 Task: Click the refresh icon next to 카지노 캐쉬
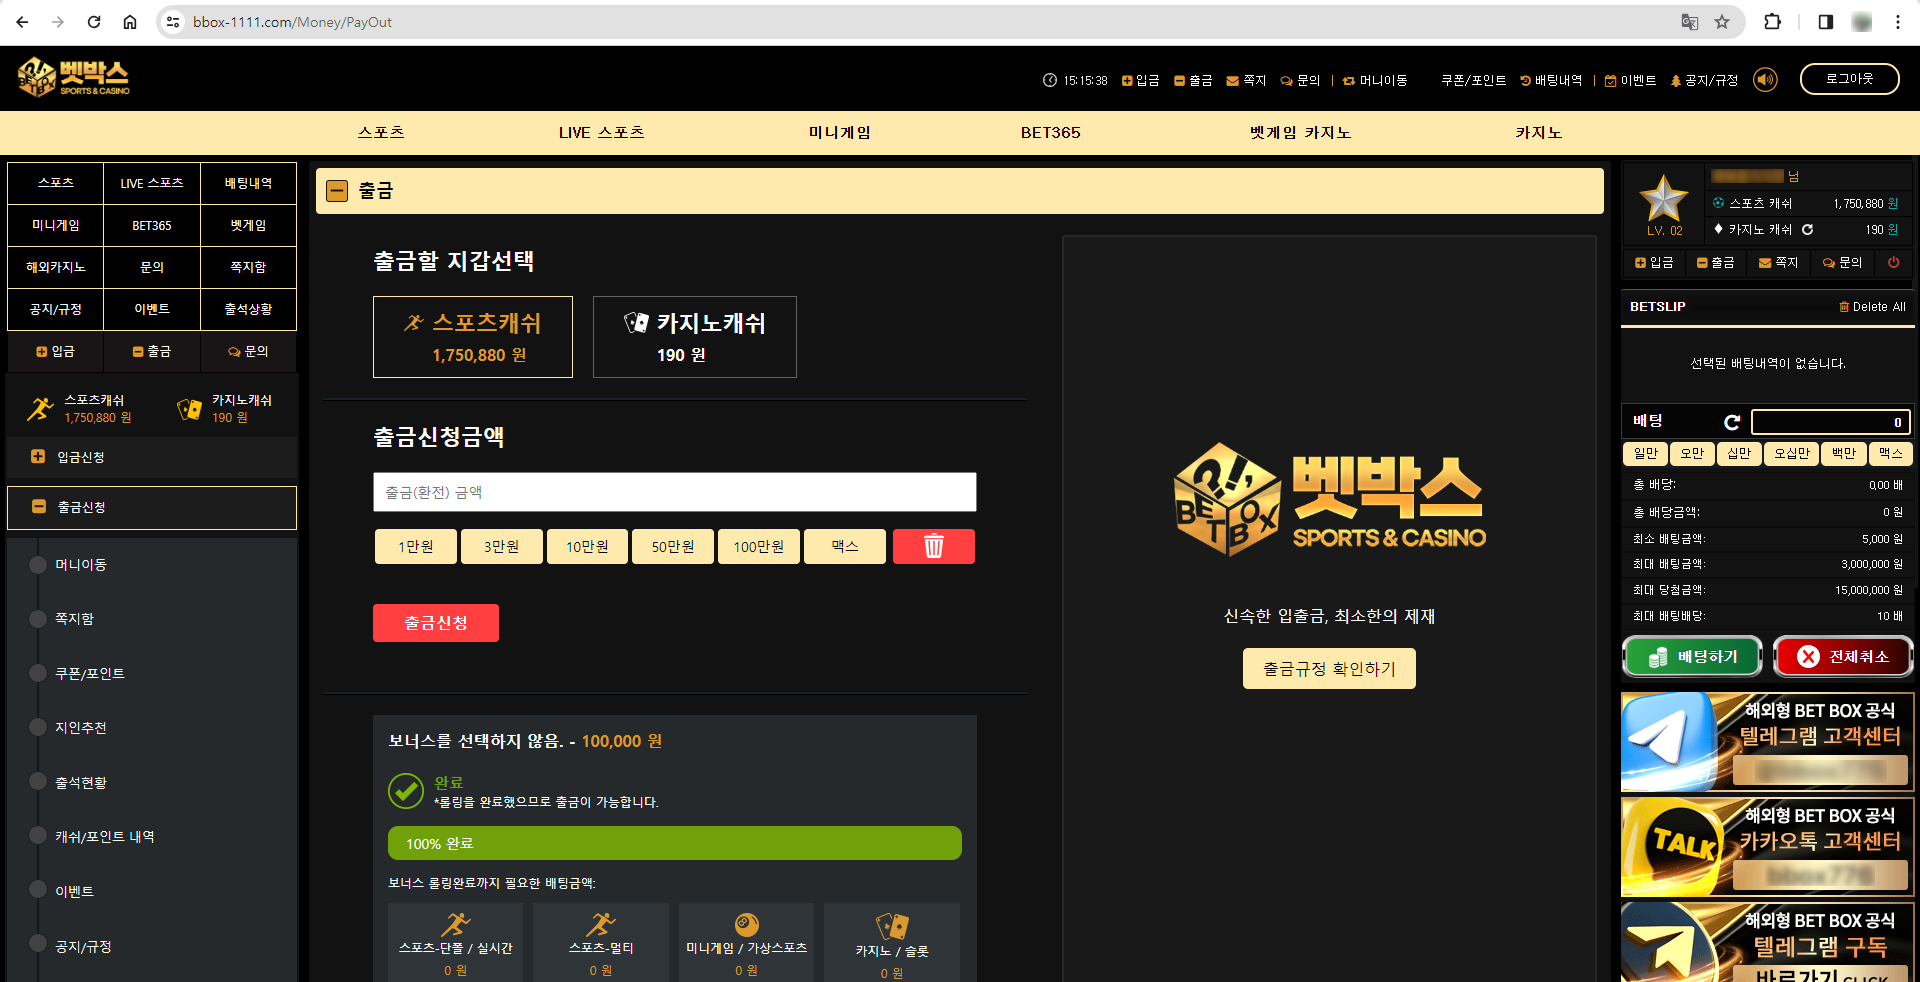[x=1807, y=229]
